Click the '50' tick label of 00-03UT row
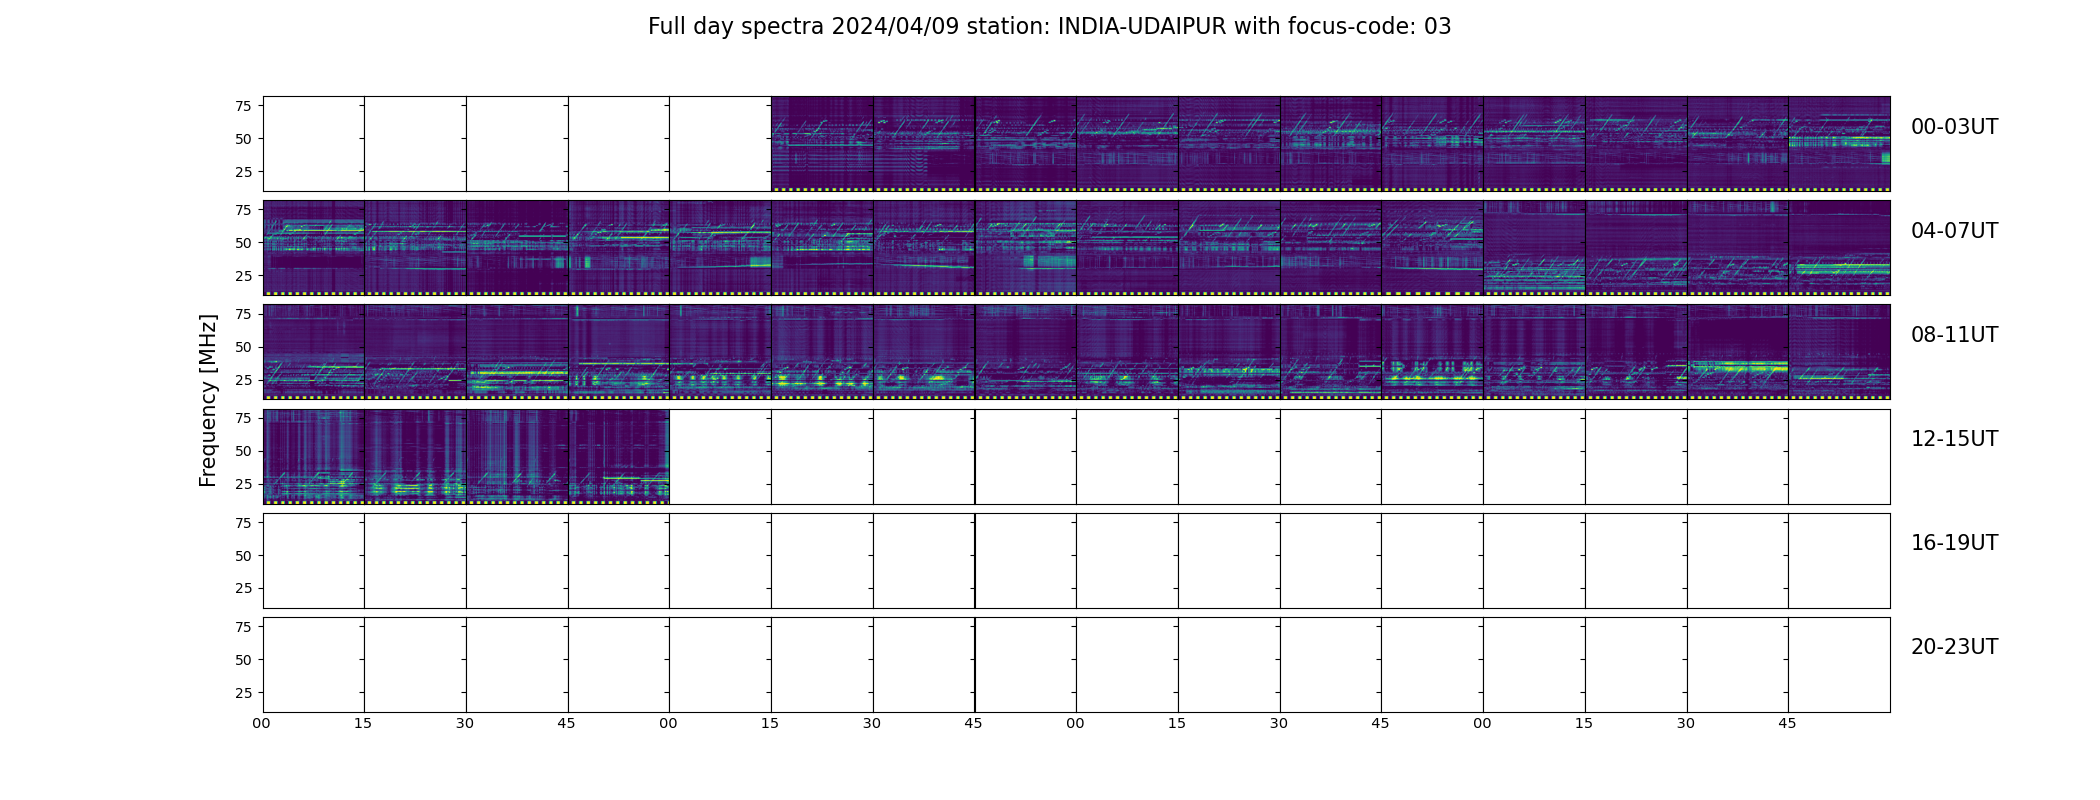The width and height of the screenshot is (2100, 800). 243,139
